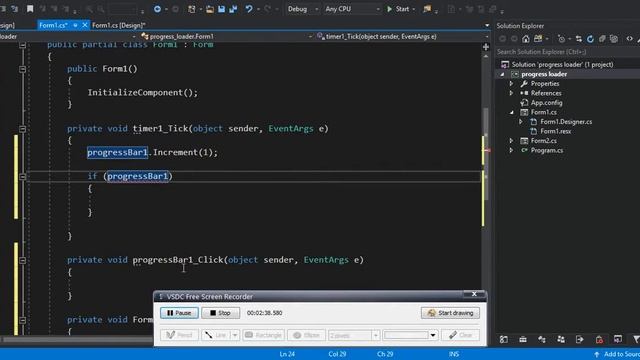This screenshot has height=360, width=640.
Task: Expand the Form1.Designer.cs node
Action: (521, 122)
